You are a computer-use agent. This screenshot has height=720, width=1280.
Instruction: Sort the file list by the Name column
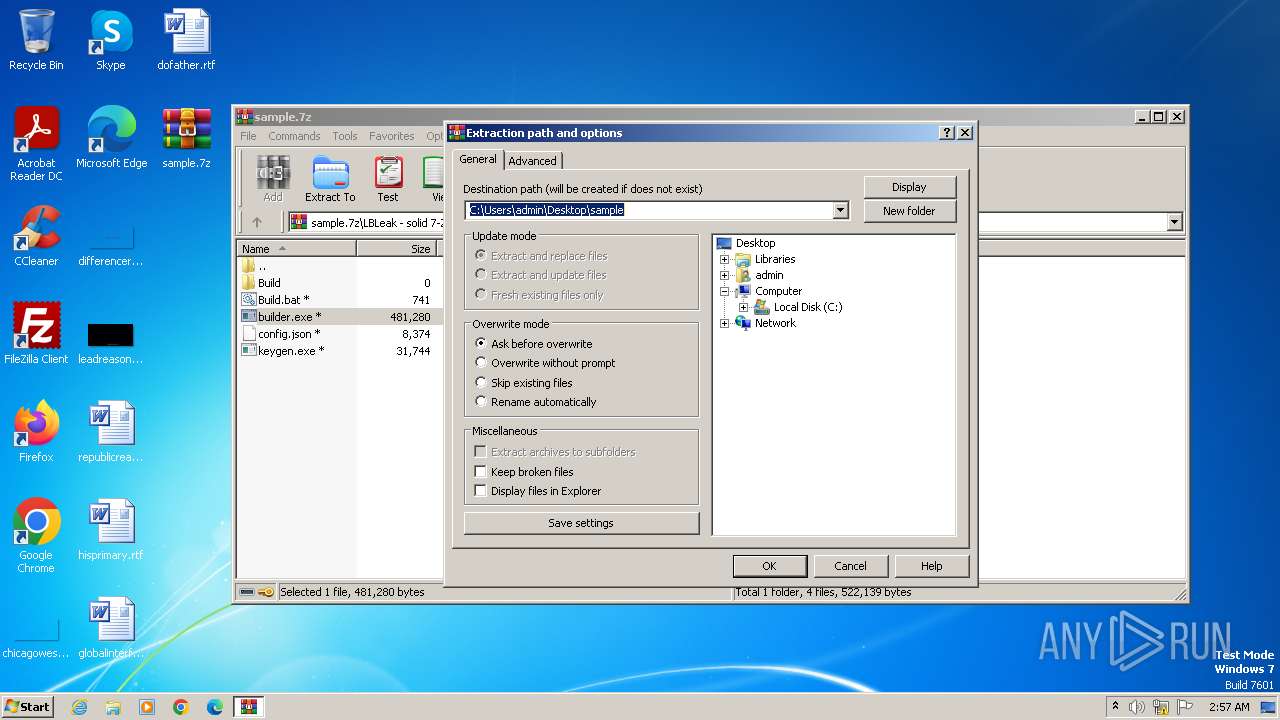296,249
